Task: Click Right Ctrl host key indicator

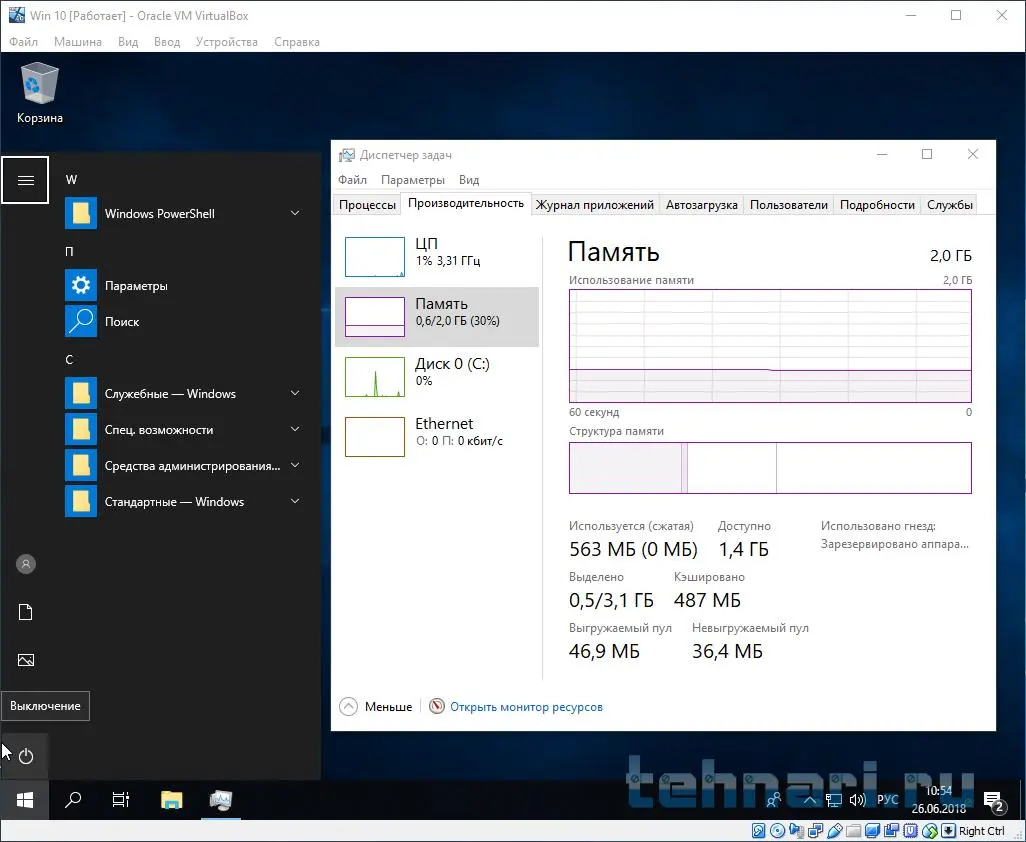Action: [x=982, y=831]
